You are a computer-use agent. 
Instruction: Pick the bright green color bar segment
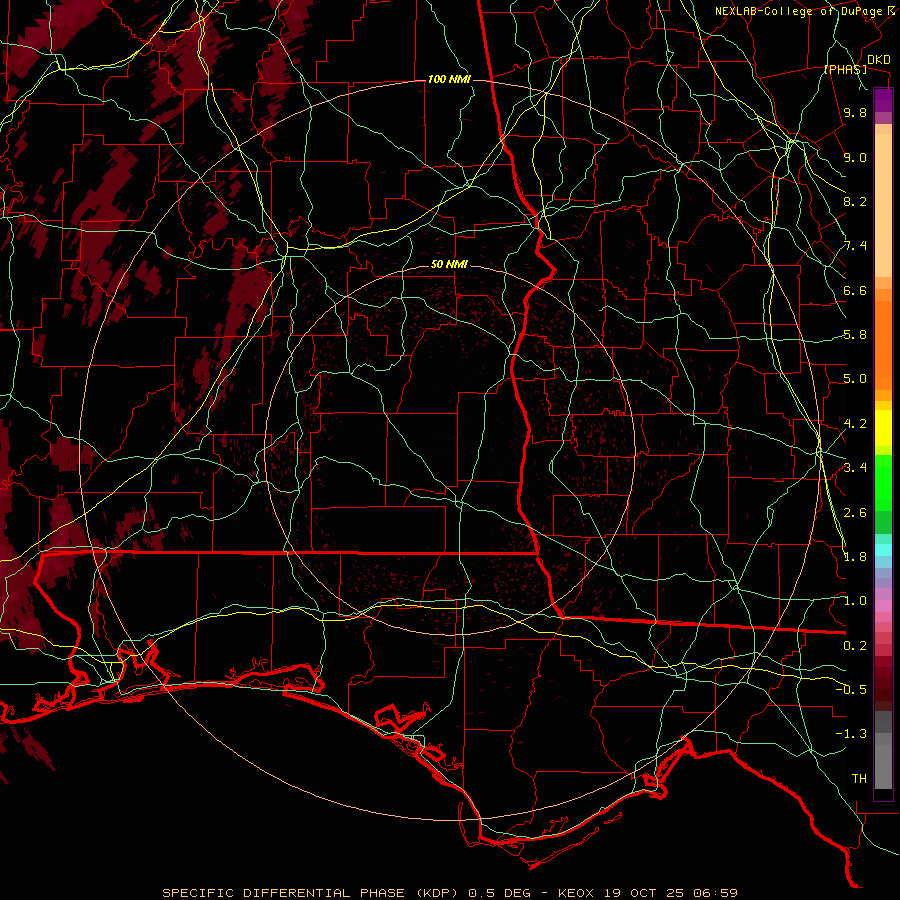[883, 483]
